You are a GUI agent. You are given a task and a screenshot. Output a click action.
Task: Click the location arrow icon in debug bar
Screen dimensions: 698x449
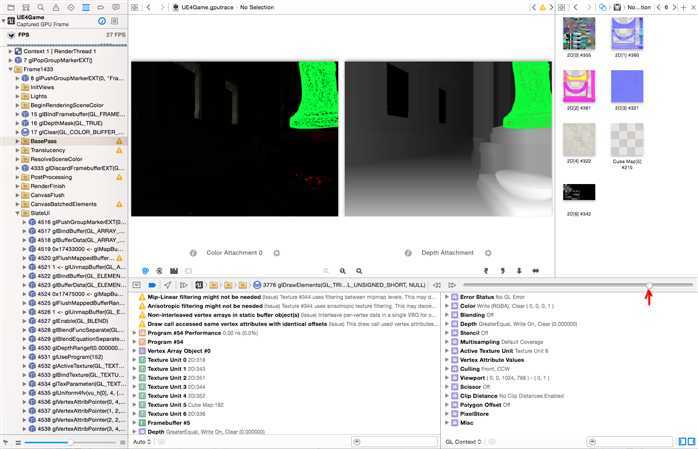coord(167,285)
